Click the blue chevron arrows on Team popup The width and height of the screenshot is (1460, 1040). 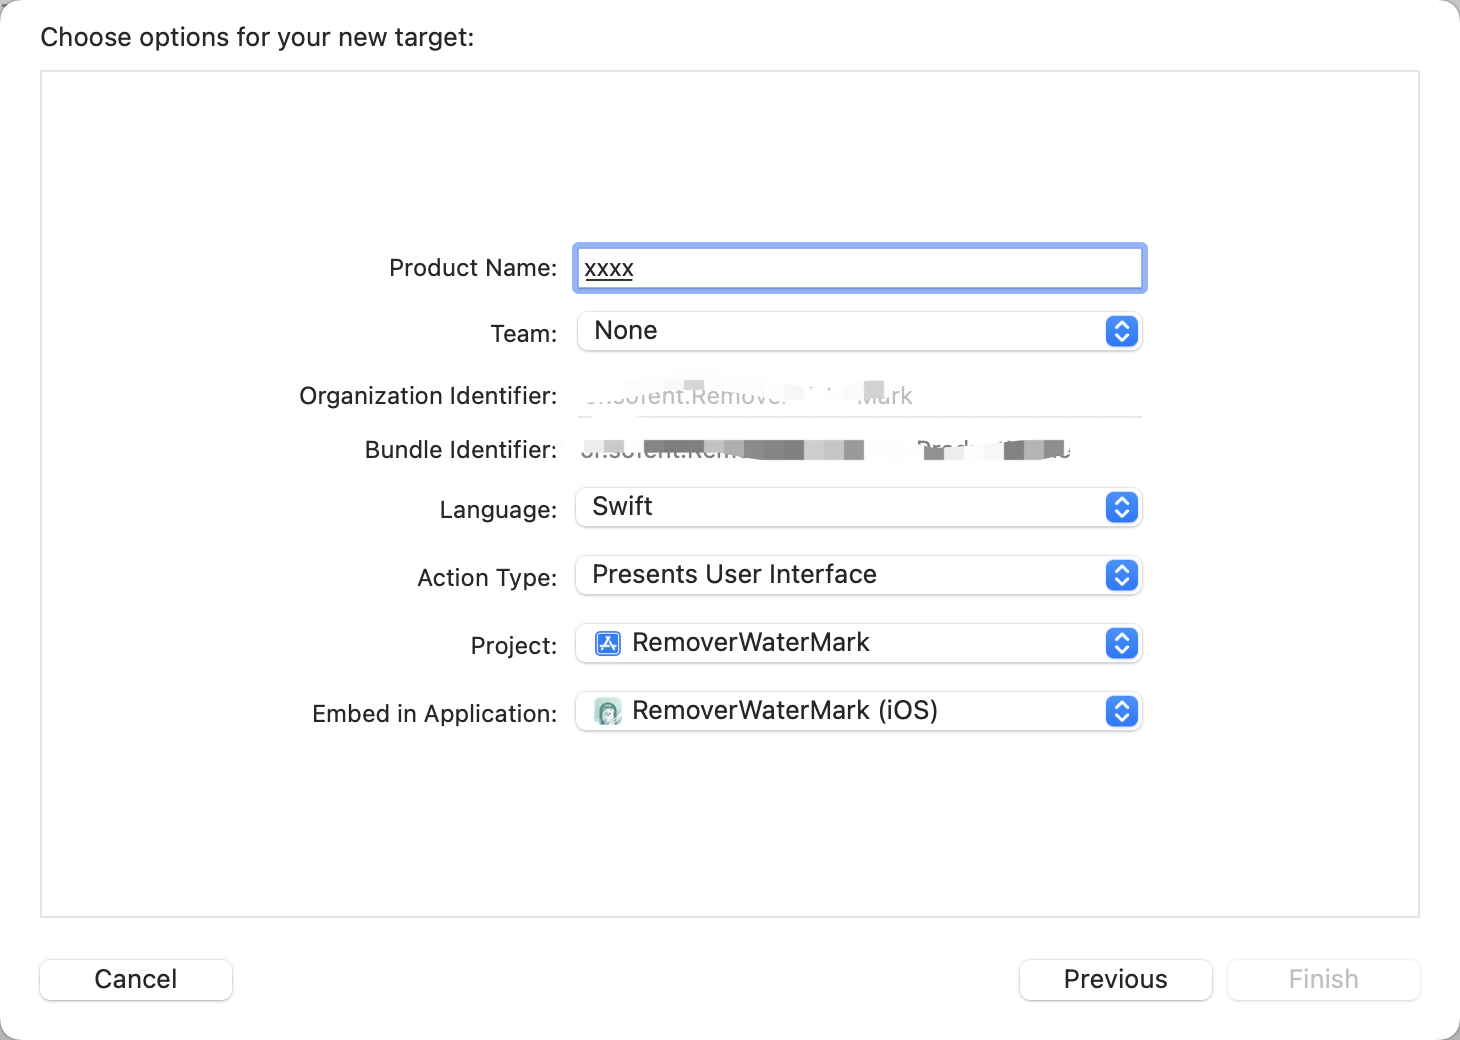(1121, 331)
